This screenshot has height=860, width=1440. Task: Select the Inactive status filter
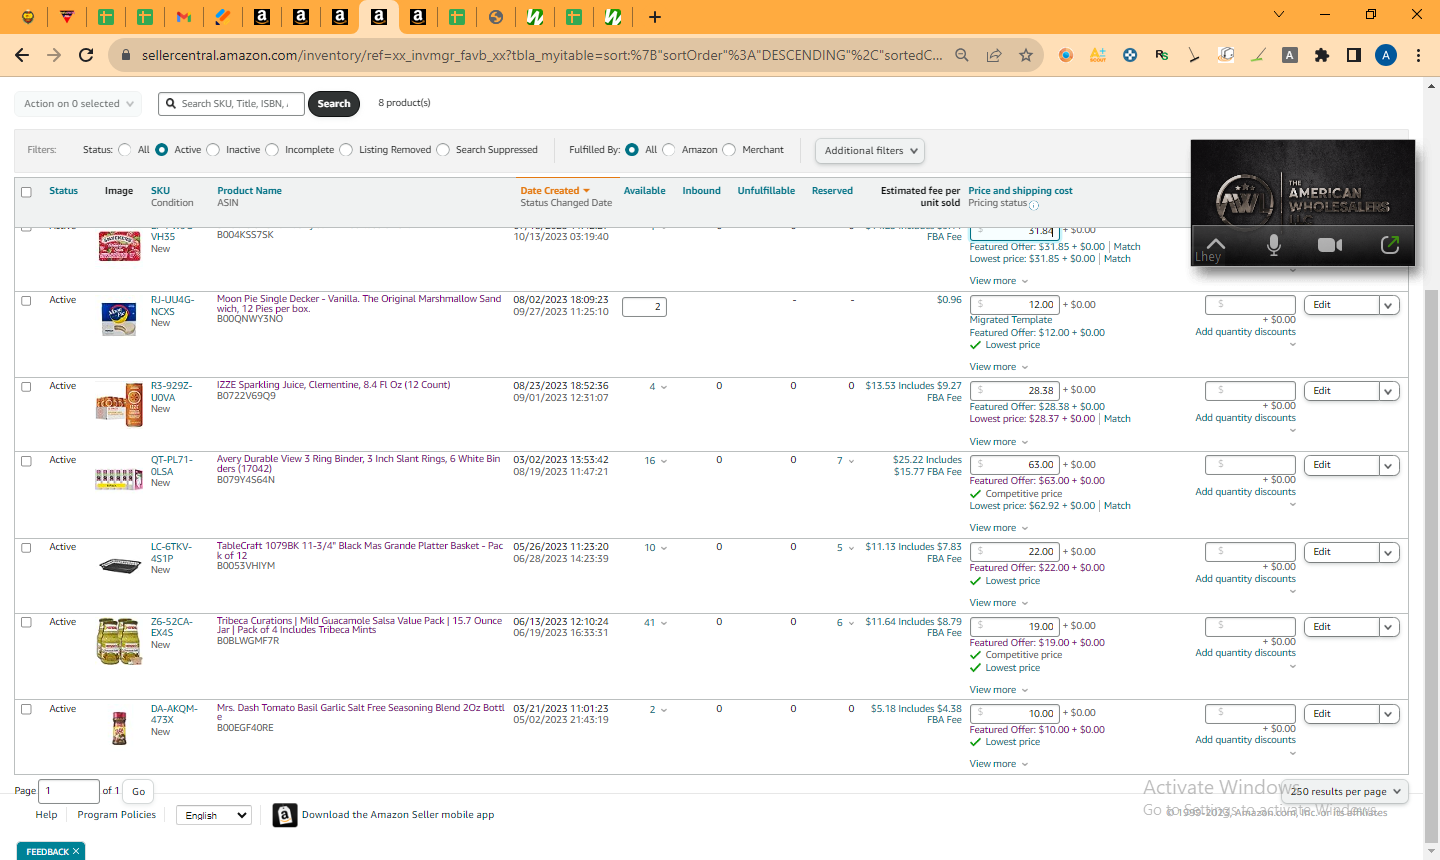(212, 150)
